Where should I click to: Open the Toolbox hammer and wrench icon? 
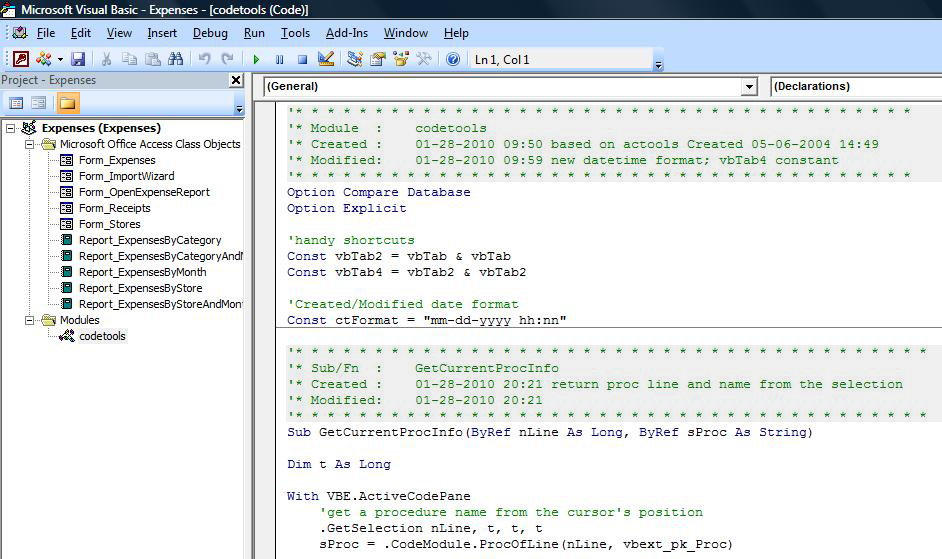pos(424,59)
